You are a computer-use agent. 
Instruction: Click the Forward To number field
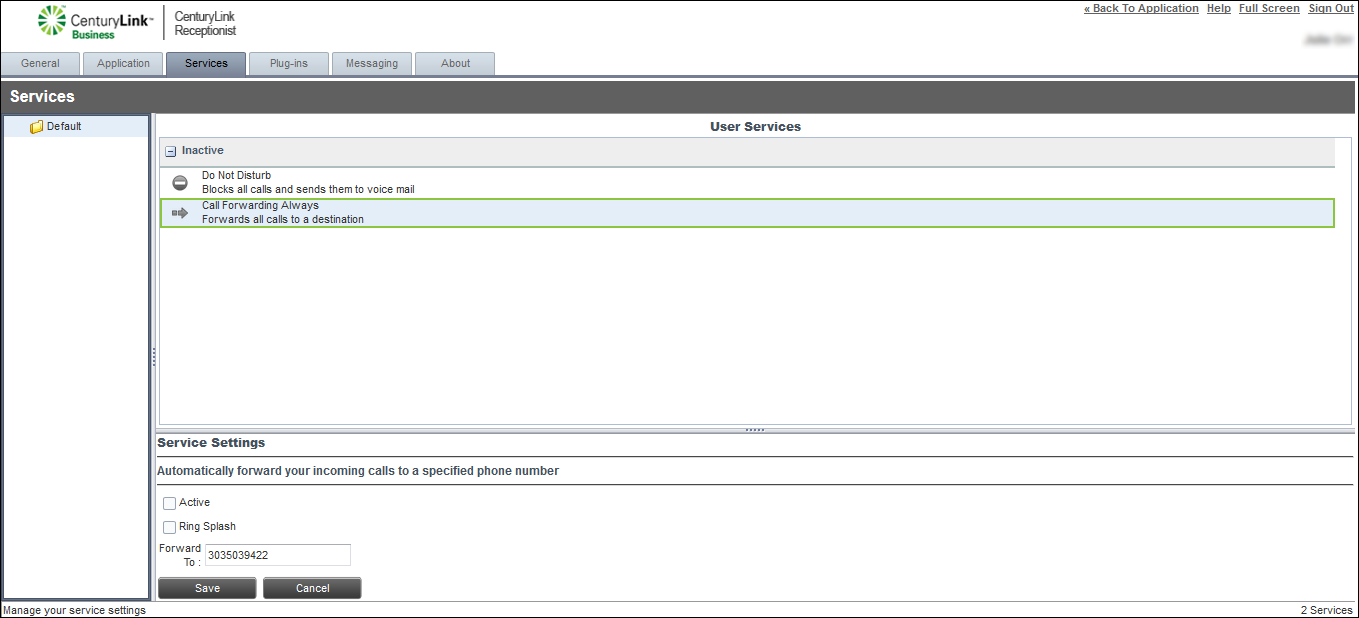coord(278,555)
